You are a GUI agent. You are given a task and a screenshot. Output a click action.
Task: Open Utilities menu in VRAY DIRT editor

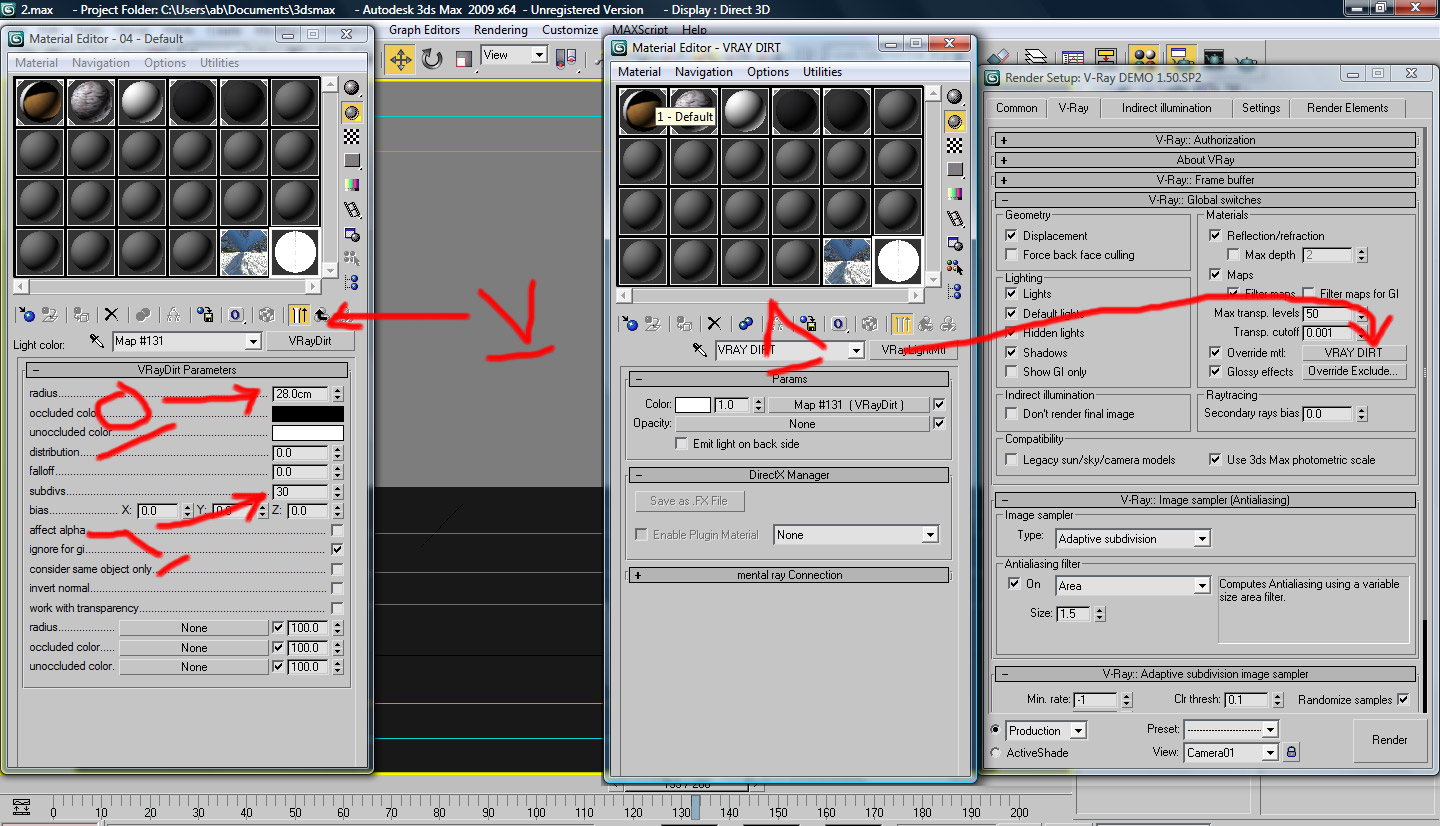822,72
